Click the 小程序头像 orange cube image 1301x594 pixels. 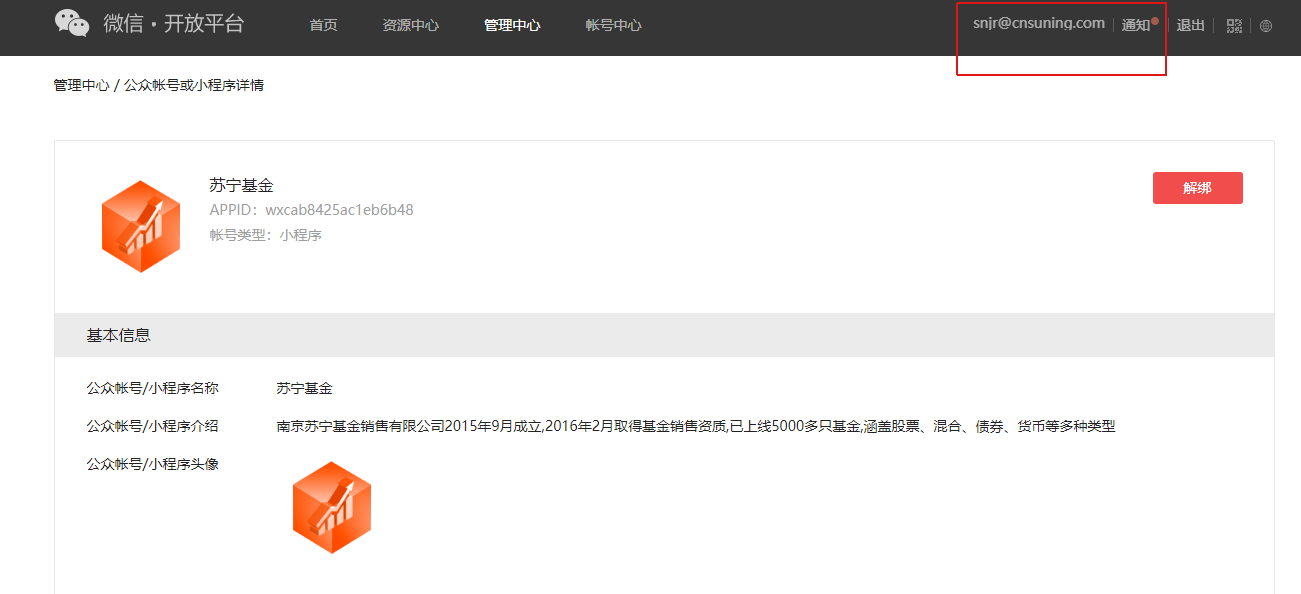coord(332,507)
